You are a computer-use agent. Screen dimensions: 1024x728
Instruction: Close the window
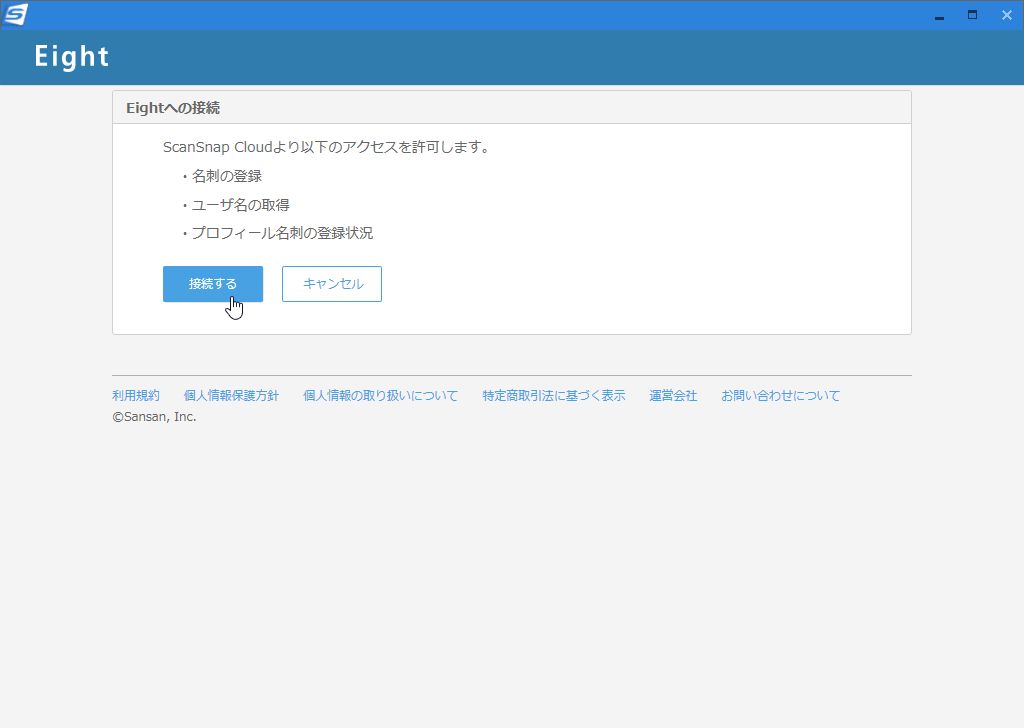tap(1006, 15)
